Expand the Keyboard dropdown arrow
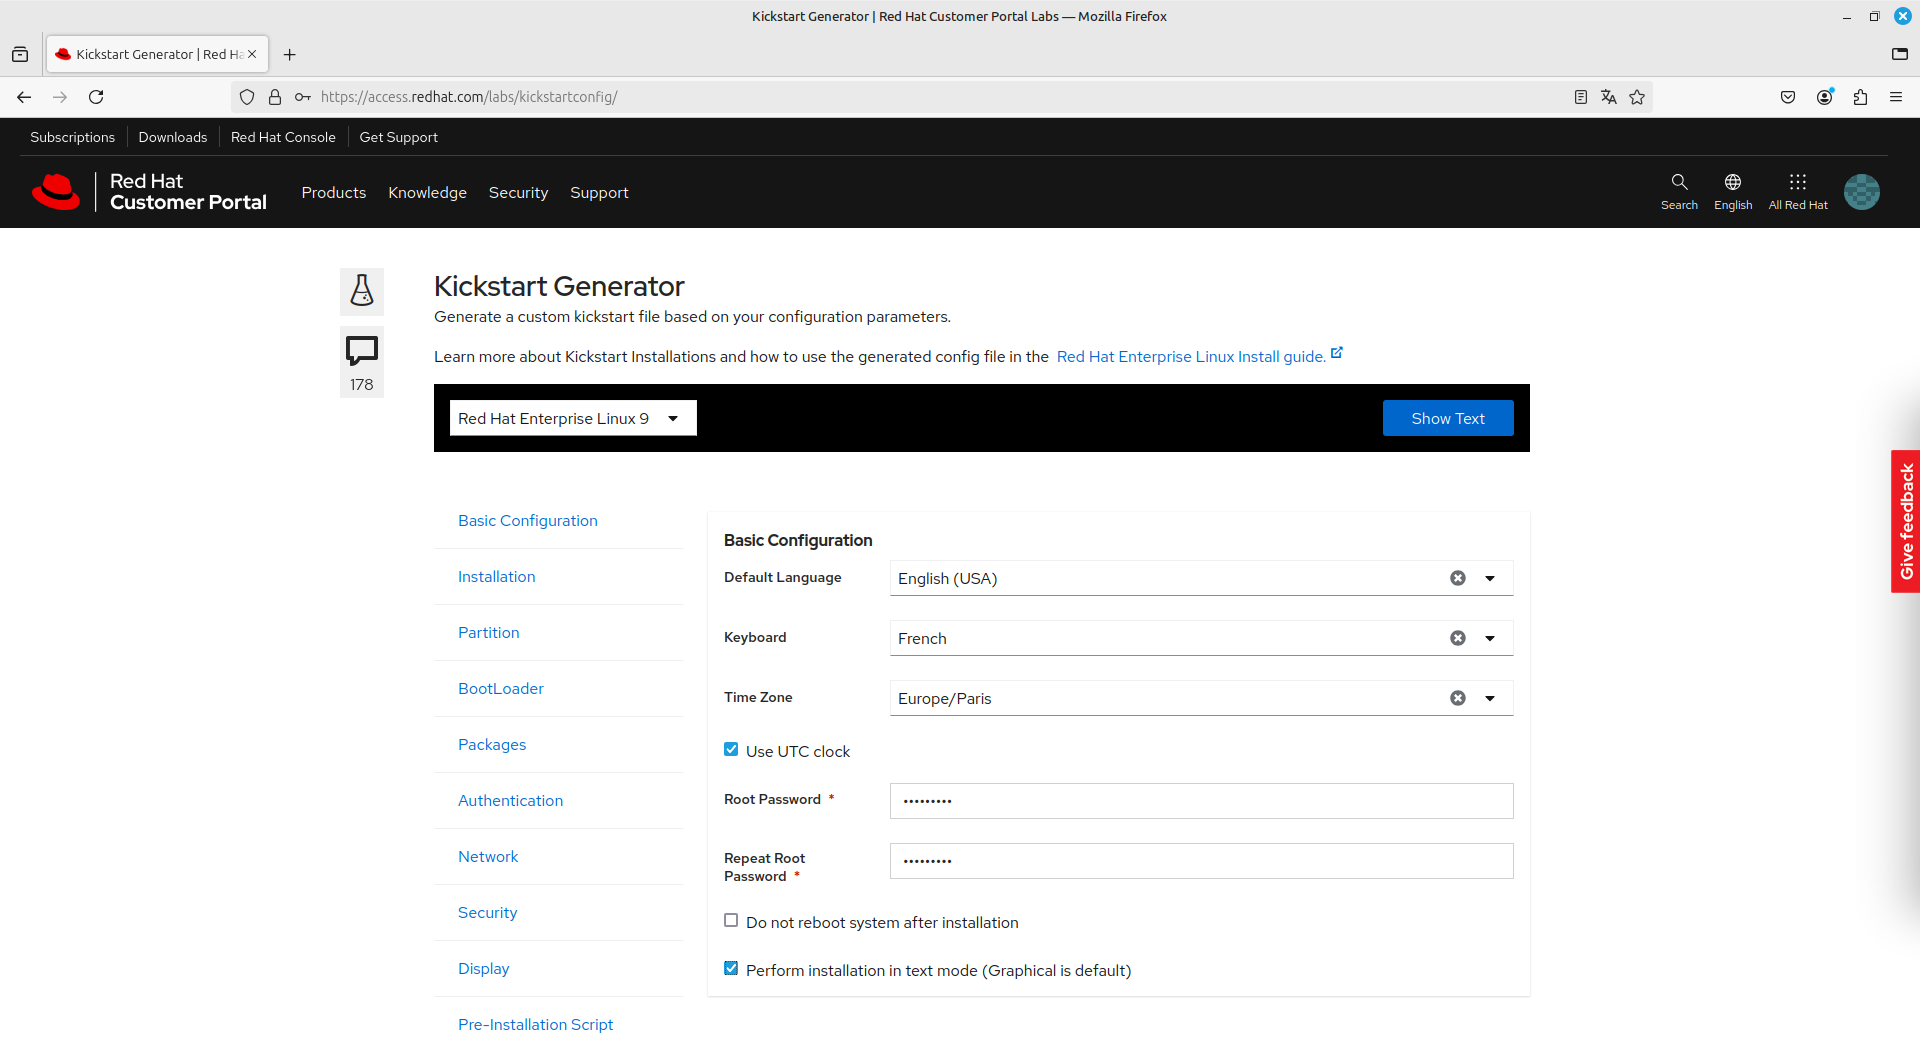Screen dimensions: 1920x1040 pos(1490,638)
